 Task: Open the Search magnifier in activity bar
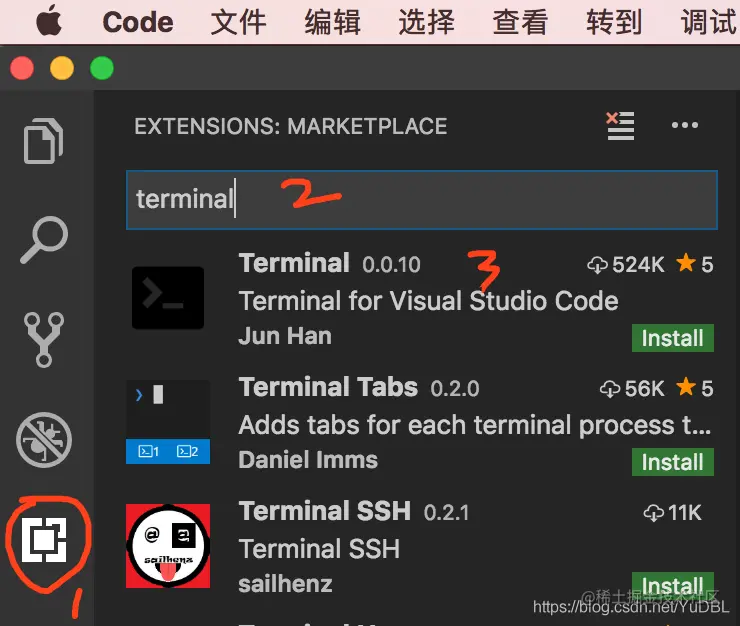coord(44,240)
